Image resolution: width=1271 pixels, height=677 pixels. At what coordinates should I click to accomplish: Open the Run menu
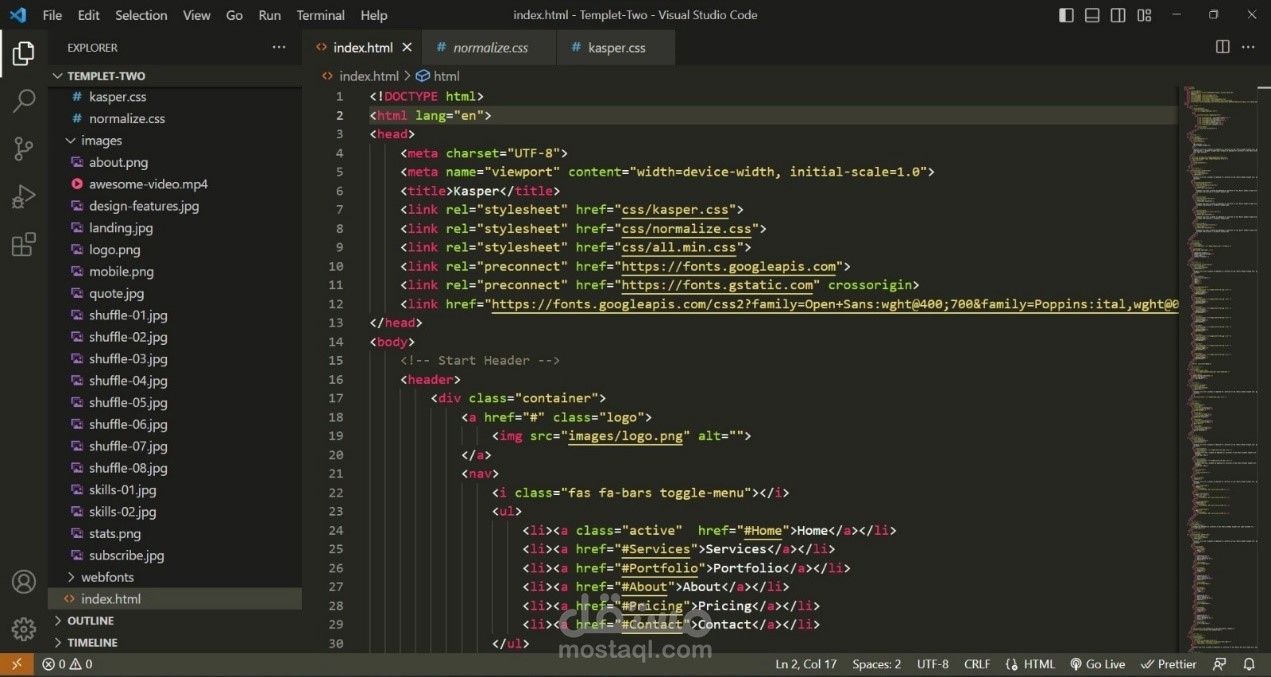click(269, 15)
